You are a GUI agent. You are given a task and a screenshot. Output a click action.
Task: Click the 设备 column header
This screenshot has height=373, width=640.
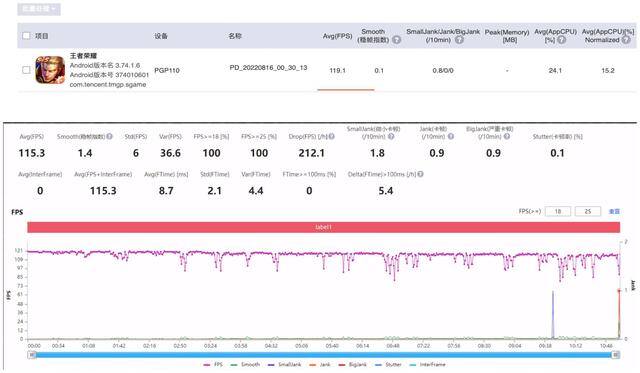tap(161, 36)
